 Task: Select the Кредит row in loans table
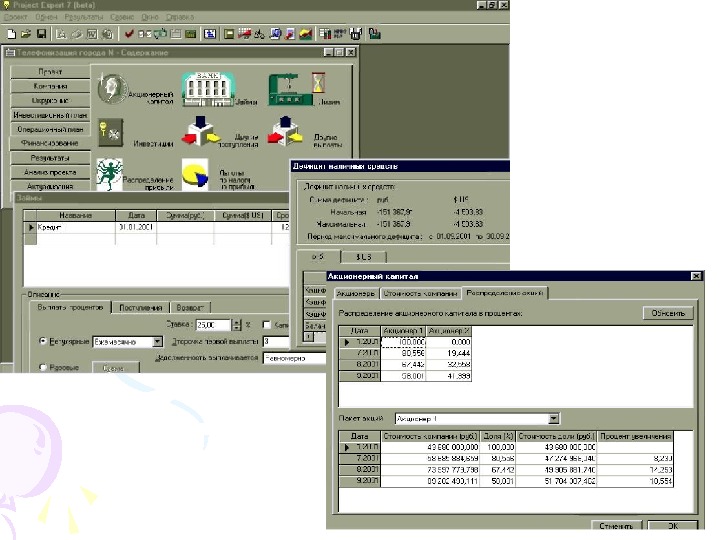156,227
